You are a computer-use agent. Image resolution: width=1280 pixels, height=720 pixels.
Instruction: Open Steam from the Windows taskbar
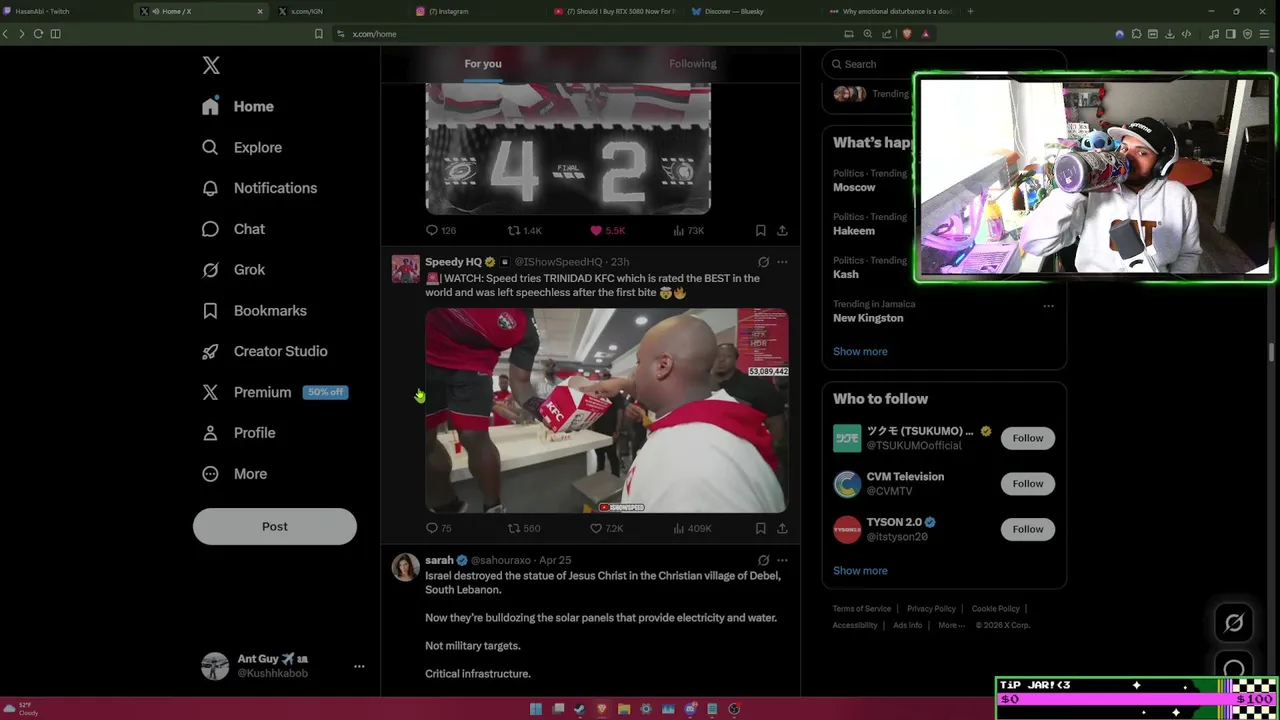click(579, 709)
